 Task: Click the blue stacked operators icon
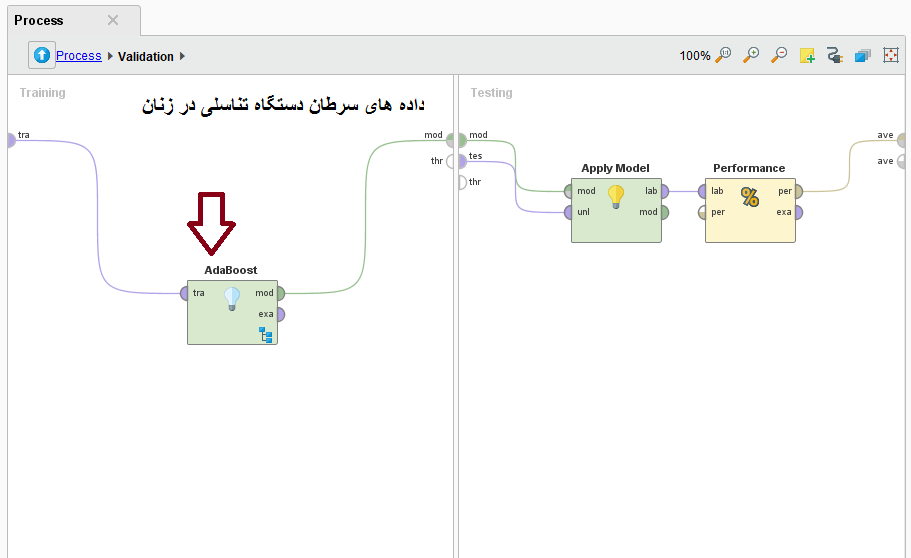pos(863,56)
